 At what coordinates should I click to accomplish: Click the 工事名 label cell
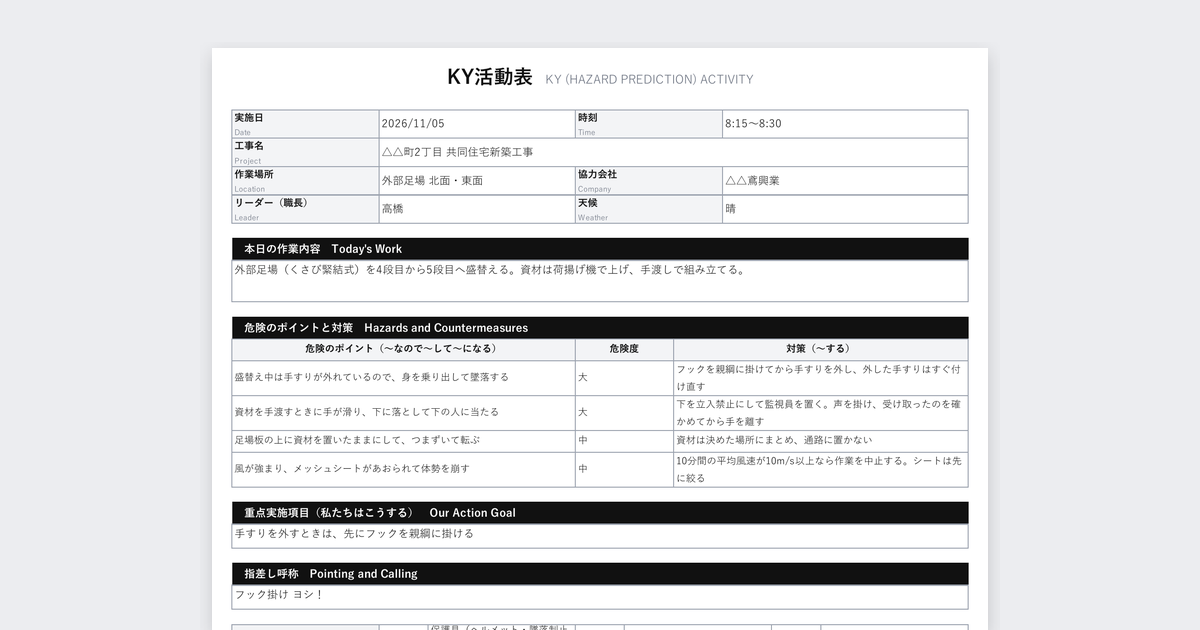[x=305, y=152]
